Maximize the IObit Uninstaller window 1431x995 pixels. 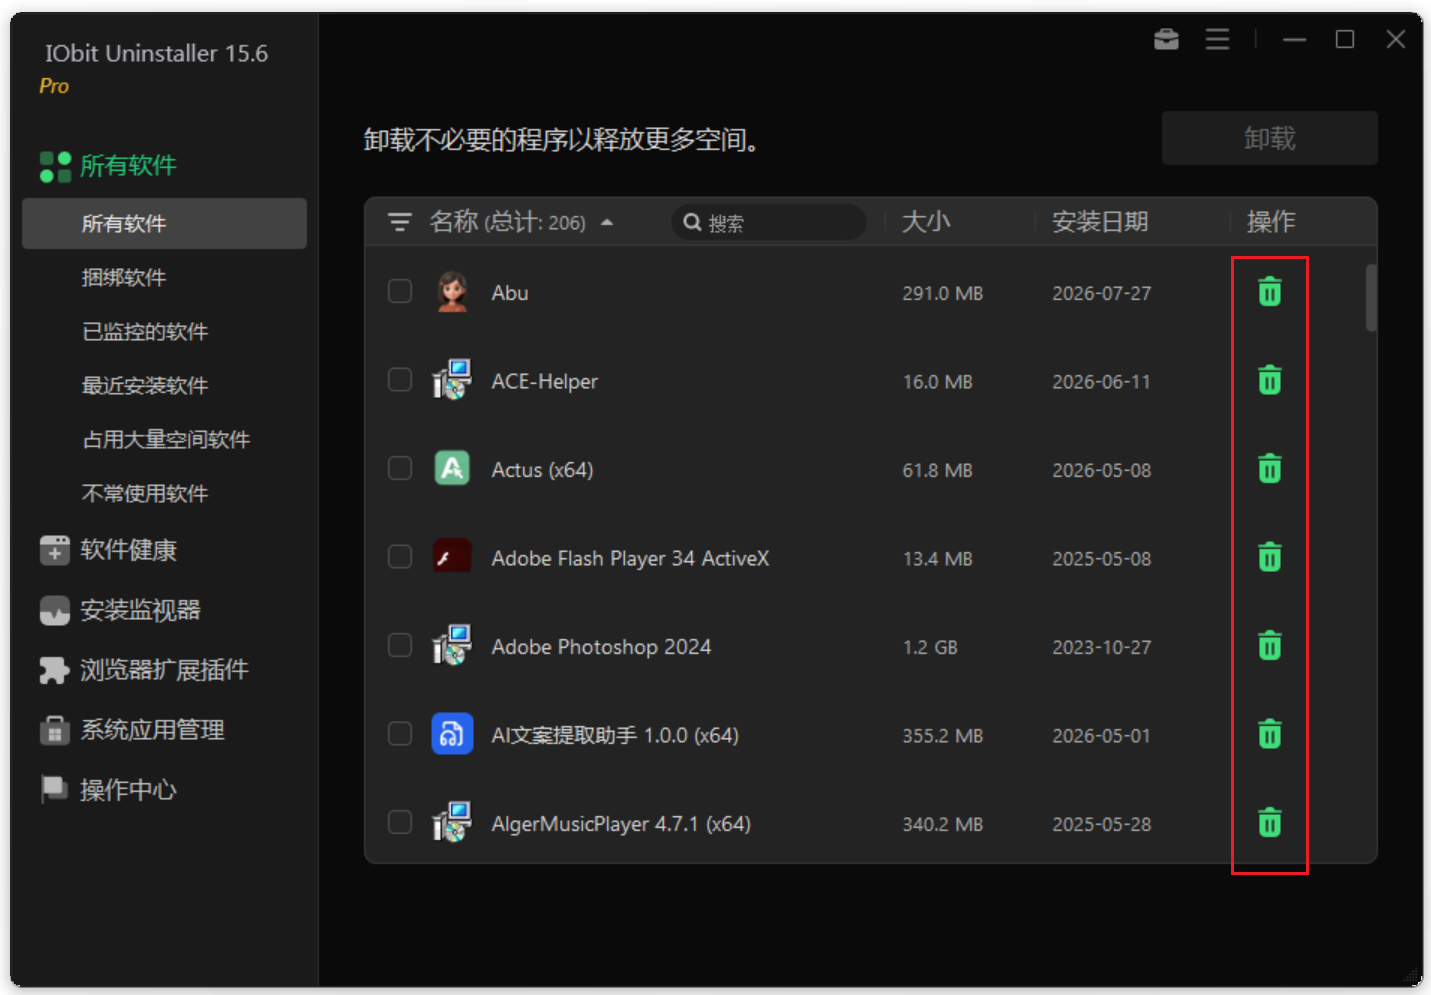tap(1345, 39)
